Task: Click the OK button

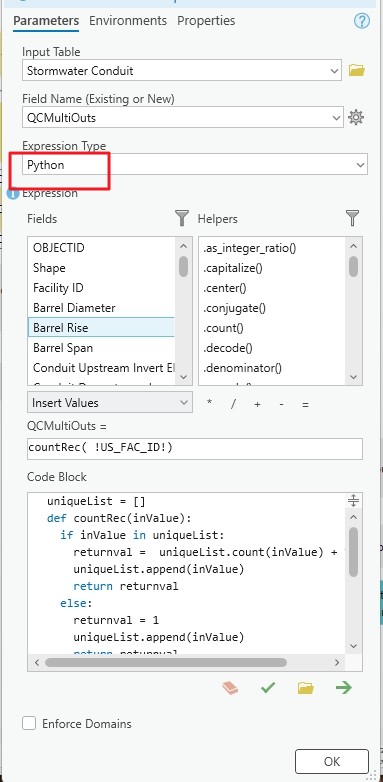Action: click(332, 762)
